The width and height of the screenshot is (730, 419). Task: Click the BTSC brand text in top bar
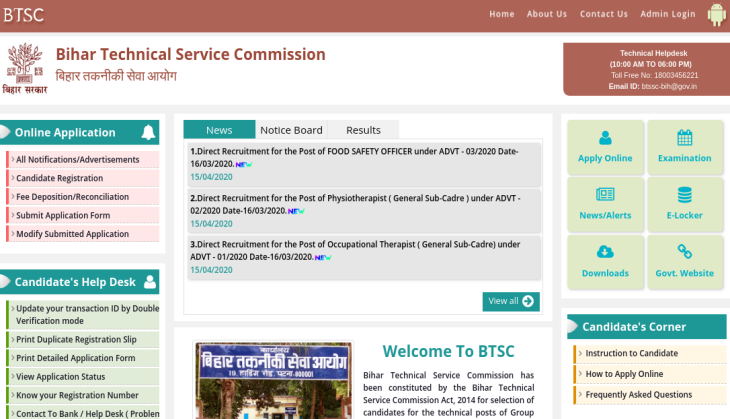[x=23, y=15]
